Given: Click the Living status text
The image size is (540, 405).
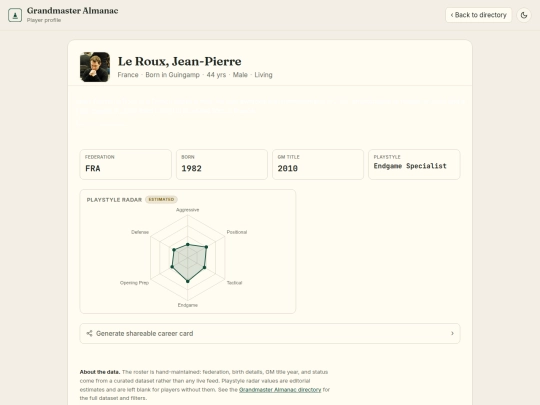Looking at the screenshot, I should pyautogui.click(x=263, y=75).
